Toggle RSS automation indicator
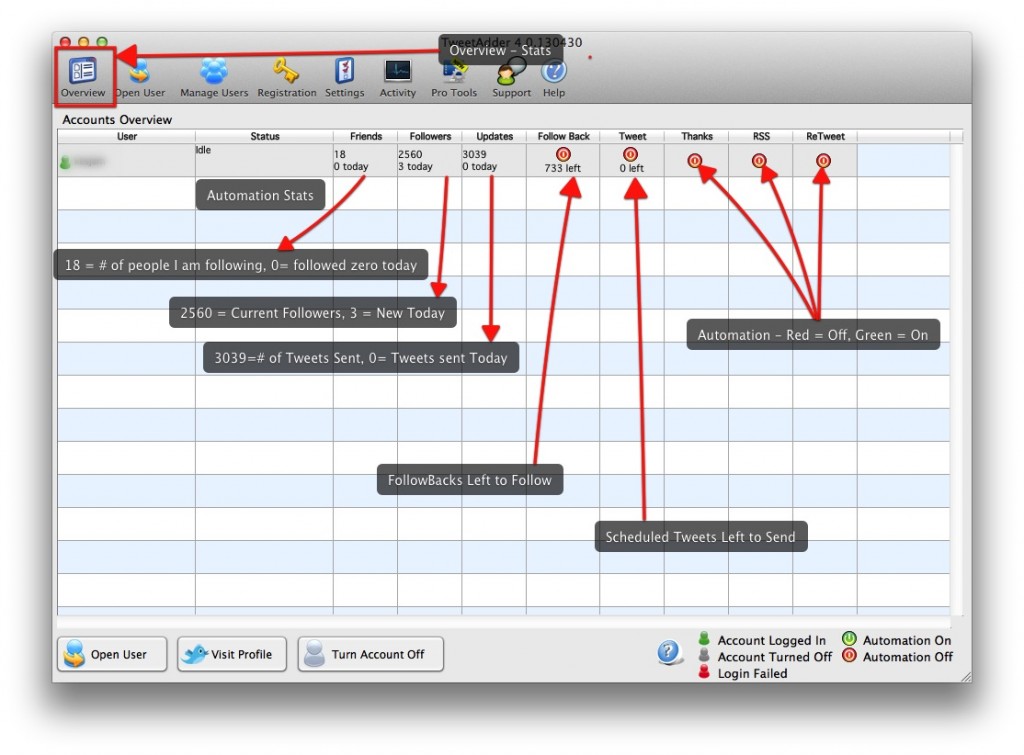Screen dimensions: 1024x755 (x=758, y=160)
